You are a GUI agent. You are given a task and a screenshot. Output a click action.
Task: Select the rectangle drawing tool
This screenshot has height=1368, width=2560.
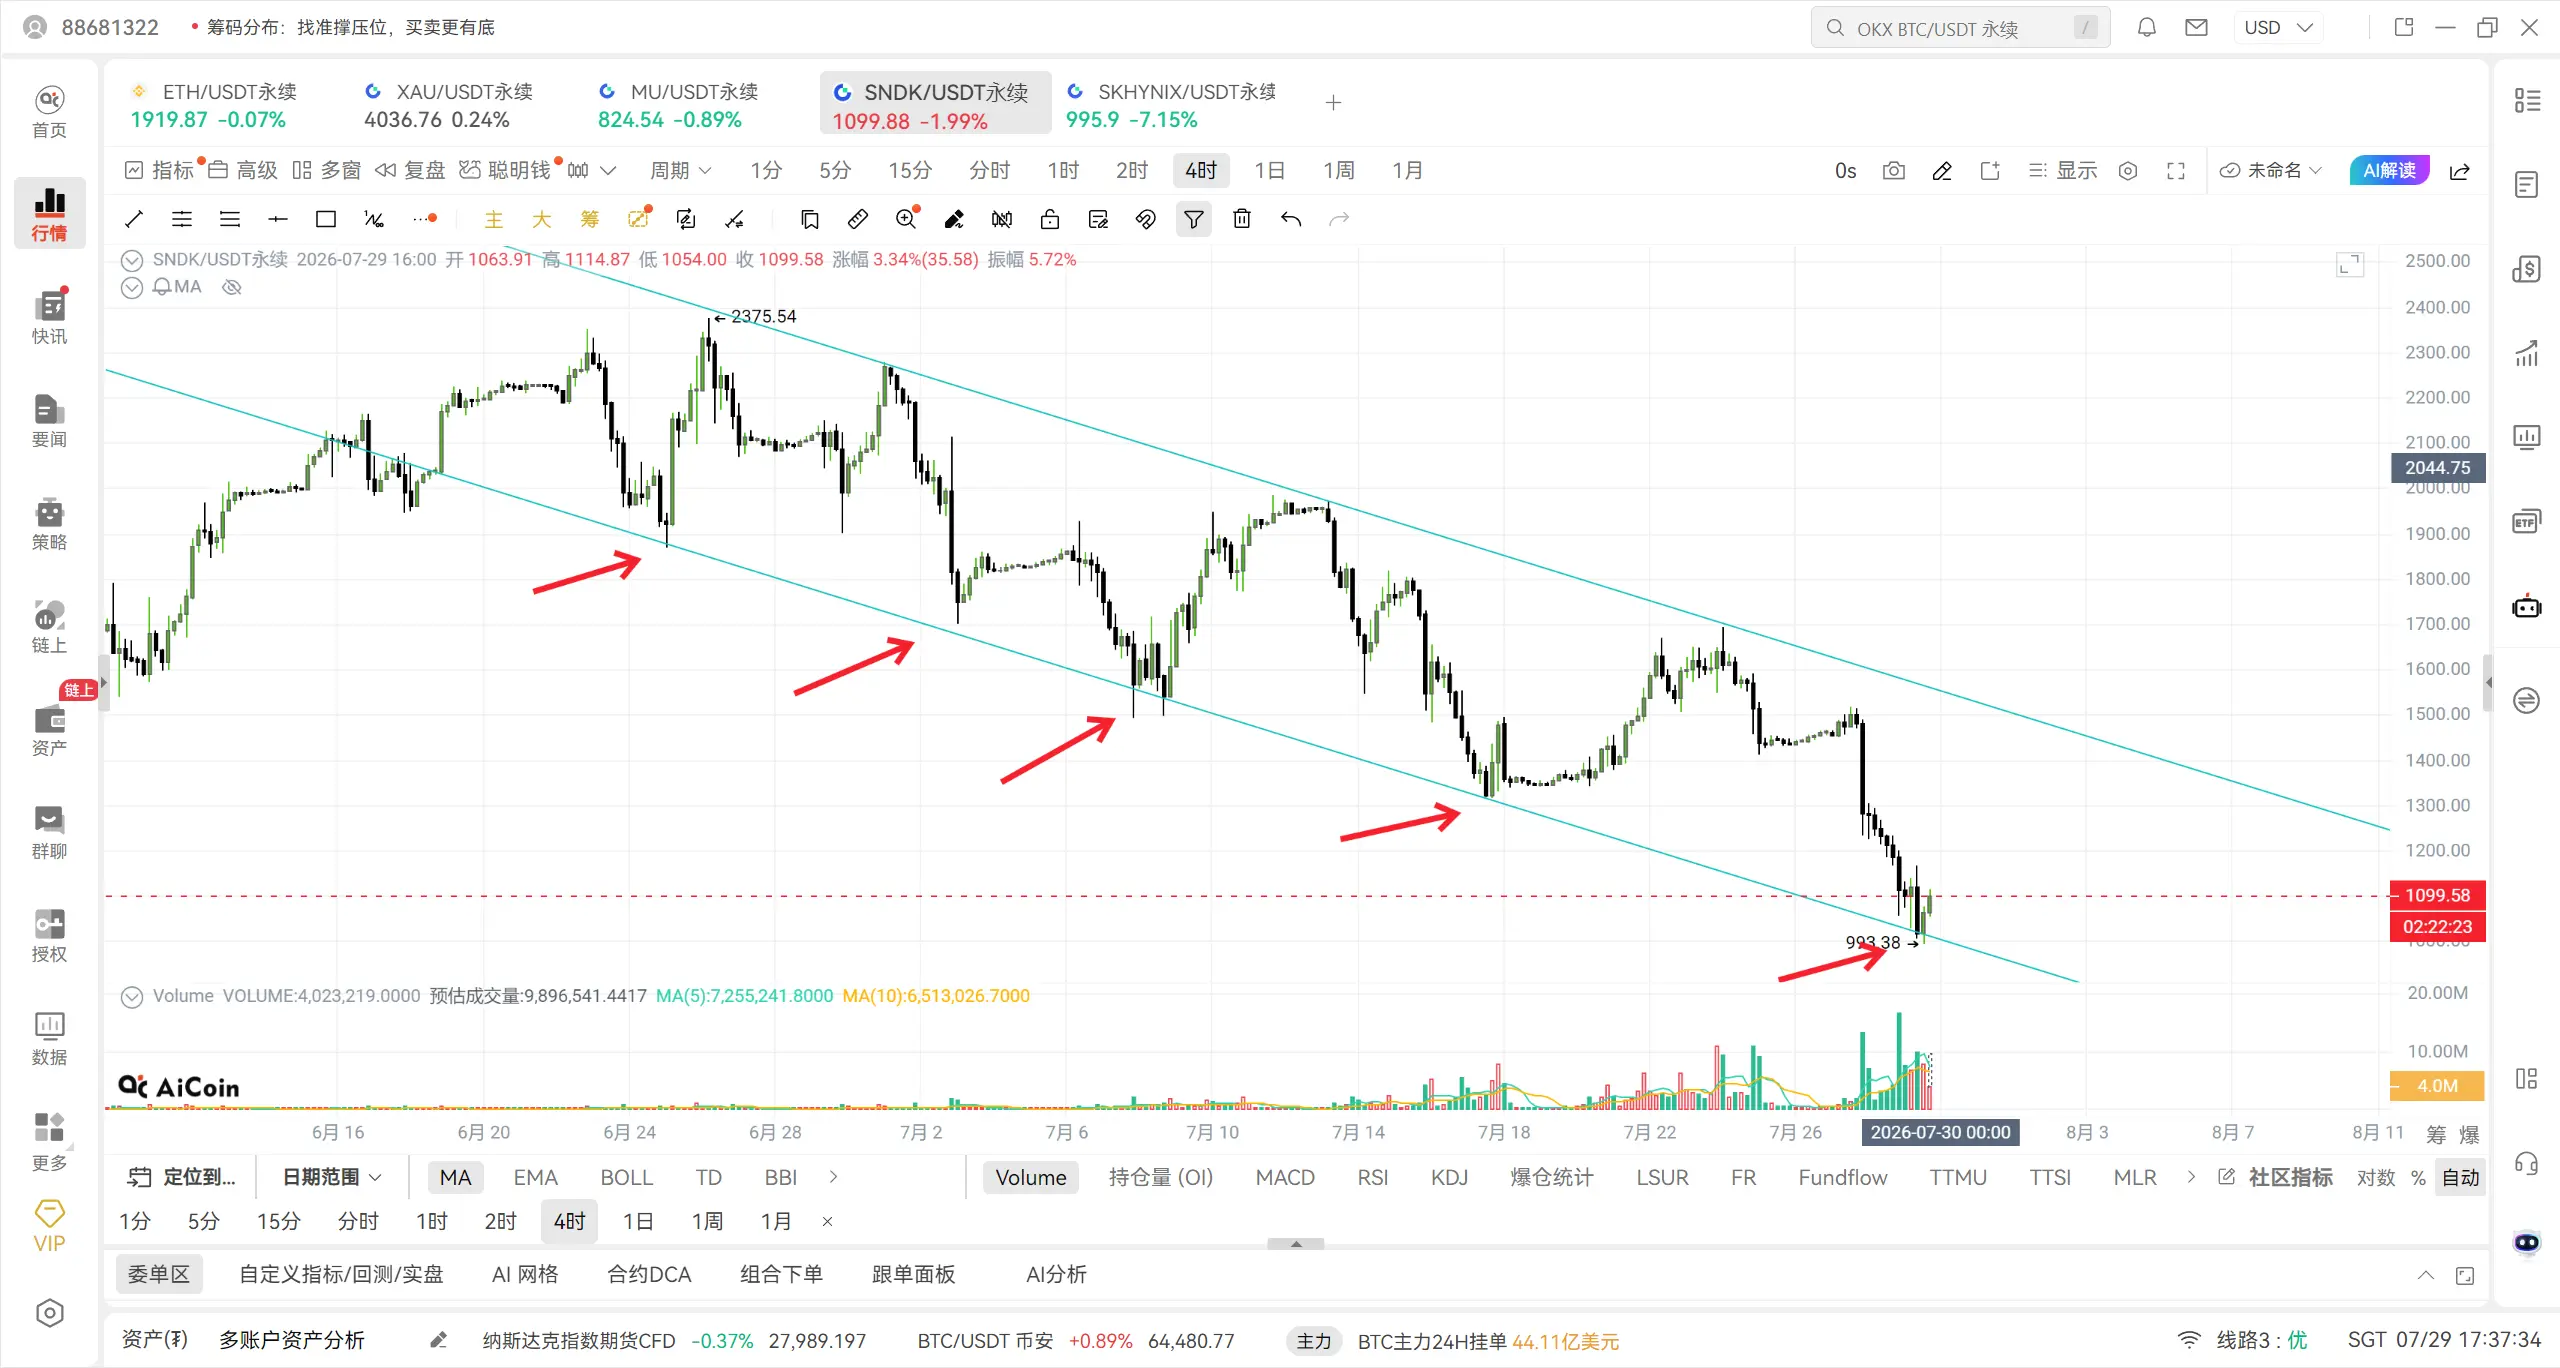click(x=326, y=219)
